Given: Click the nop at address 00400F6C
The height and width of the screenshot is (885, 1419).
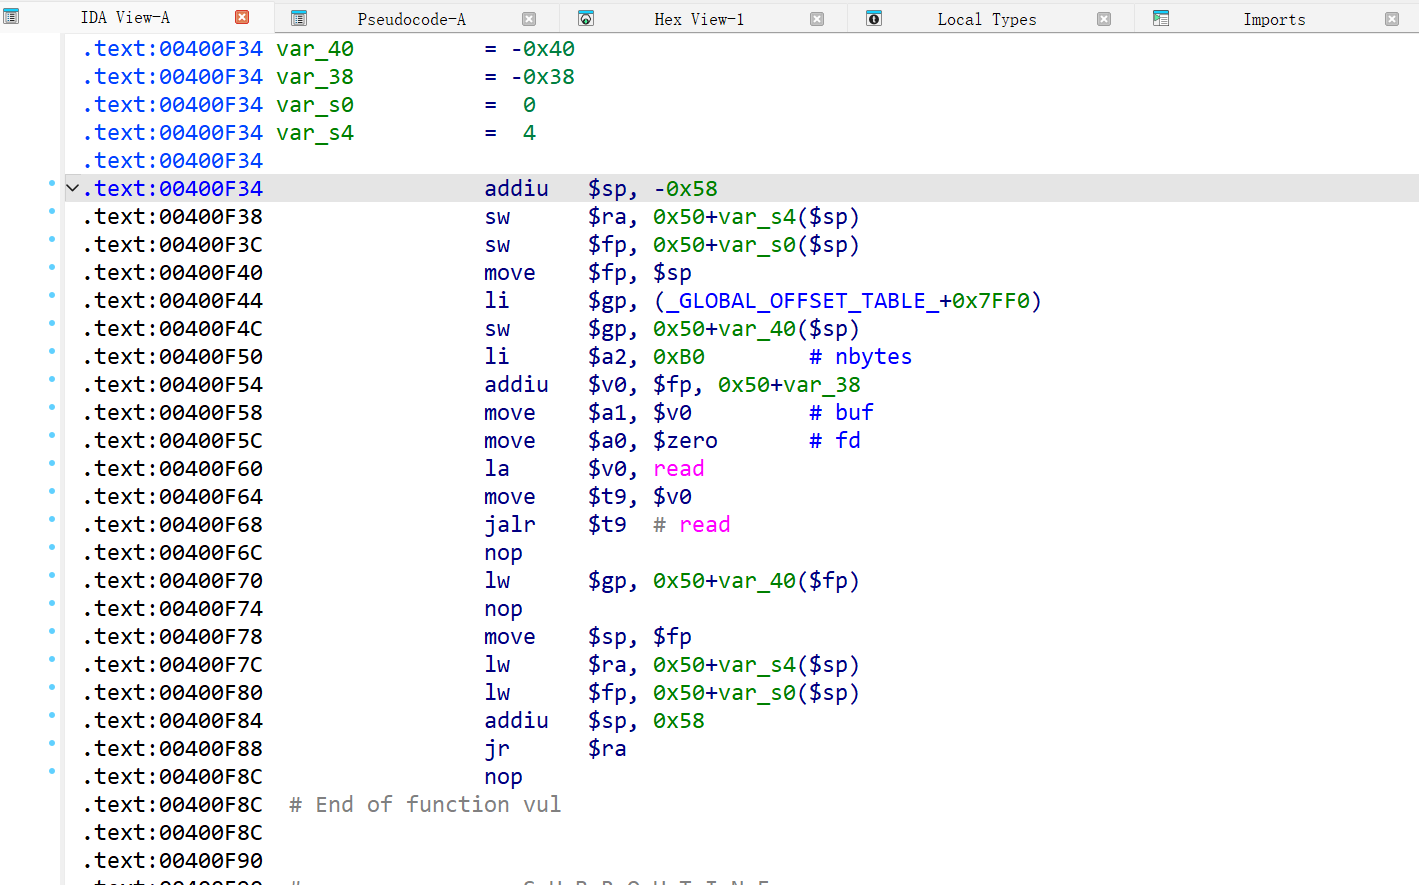Looking at the screenshot, I should point(503,553).
